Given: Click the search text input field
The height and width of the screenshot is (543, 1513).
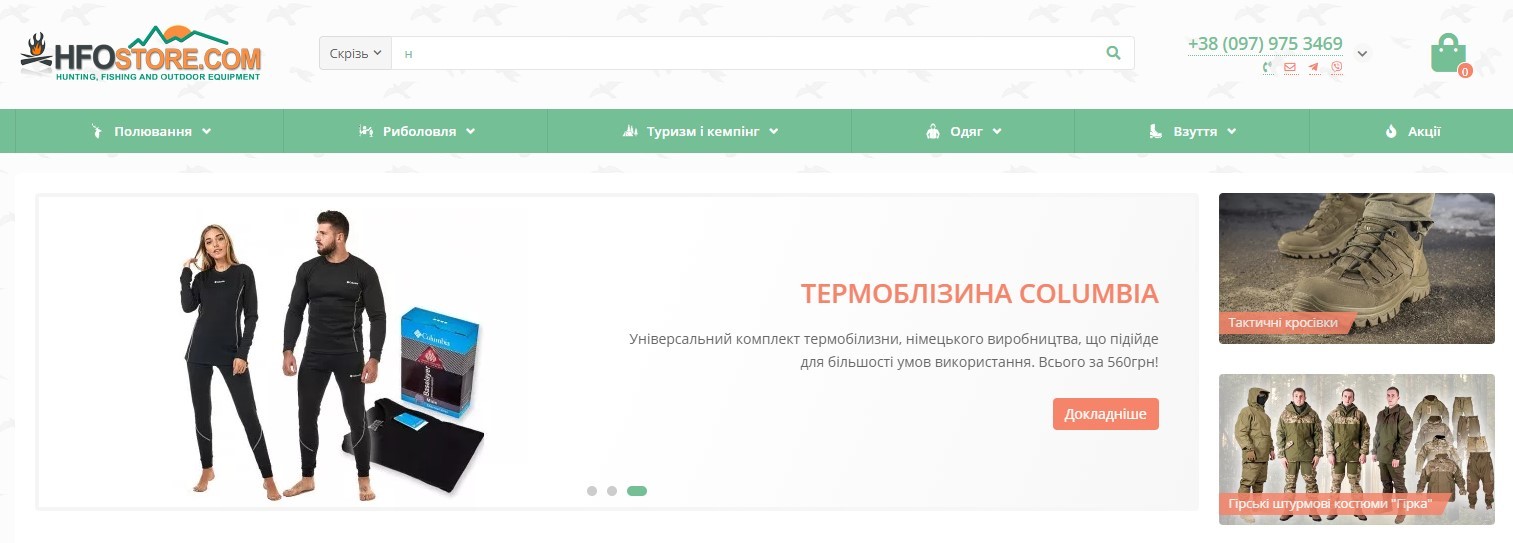Looking at the screenshot, I should pos(745,53).
